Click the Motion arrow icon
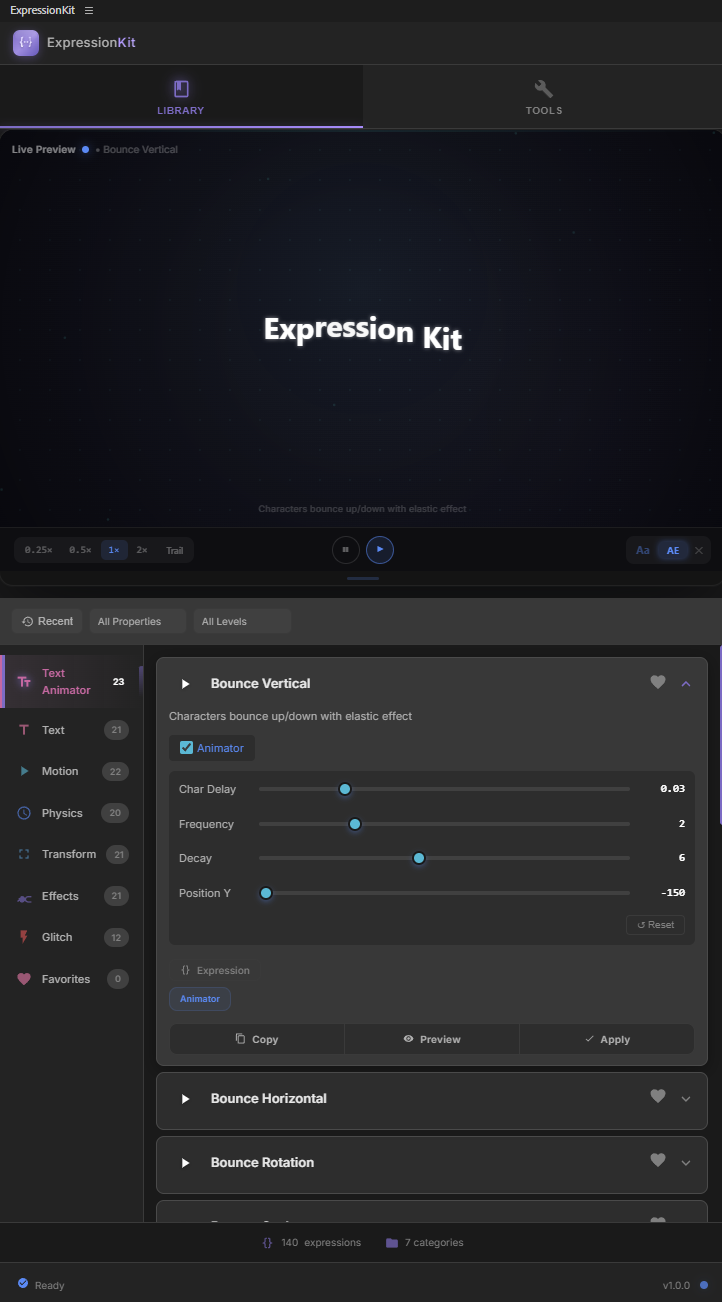Viewport: 722px width, 1302px height. pyautogui.click(x=24, y=771)
